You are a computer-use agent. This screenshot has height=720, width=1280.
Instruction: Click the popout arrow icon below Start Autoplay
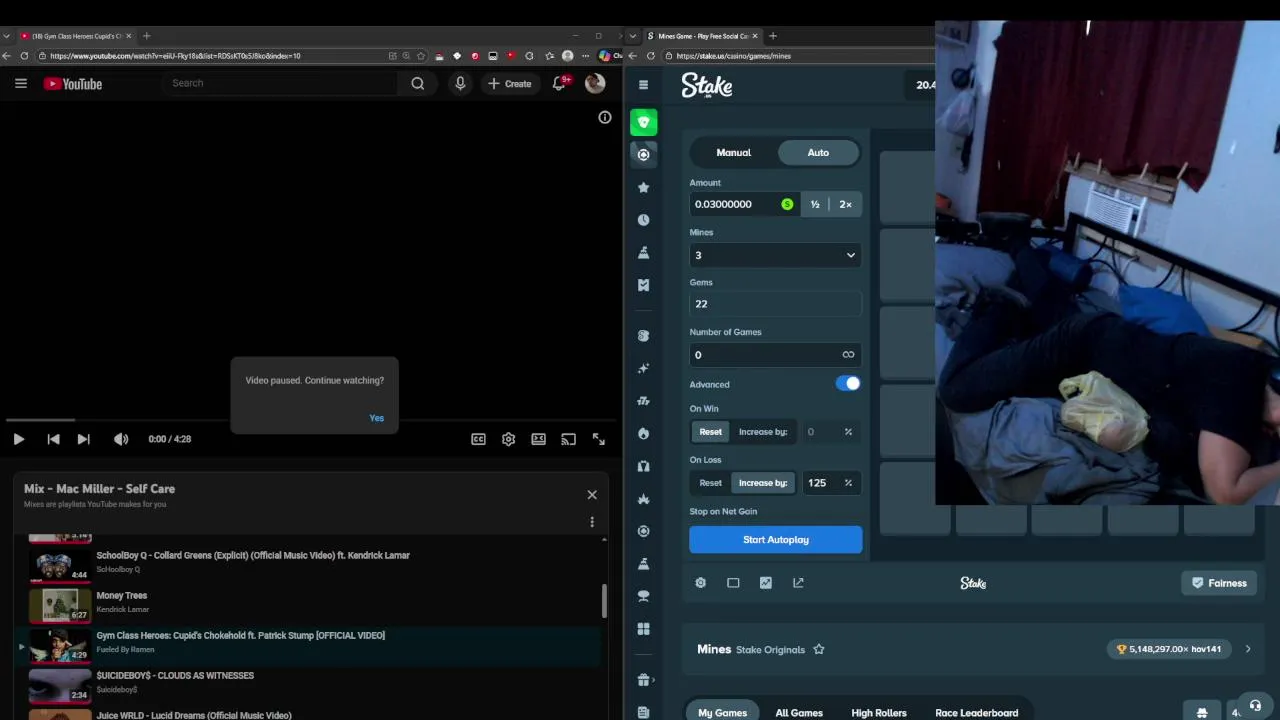pos(798,583)
